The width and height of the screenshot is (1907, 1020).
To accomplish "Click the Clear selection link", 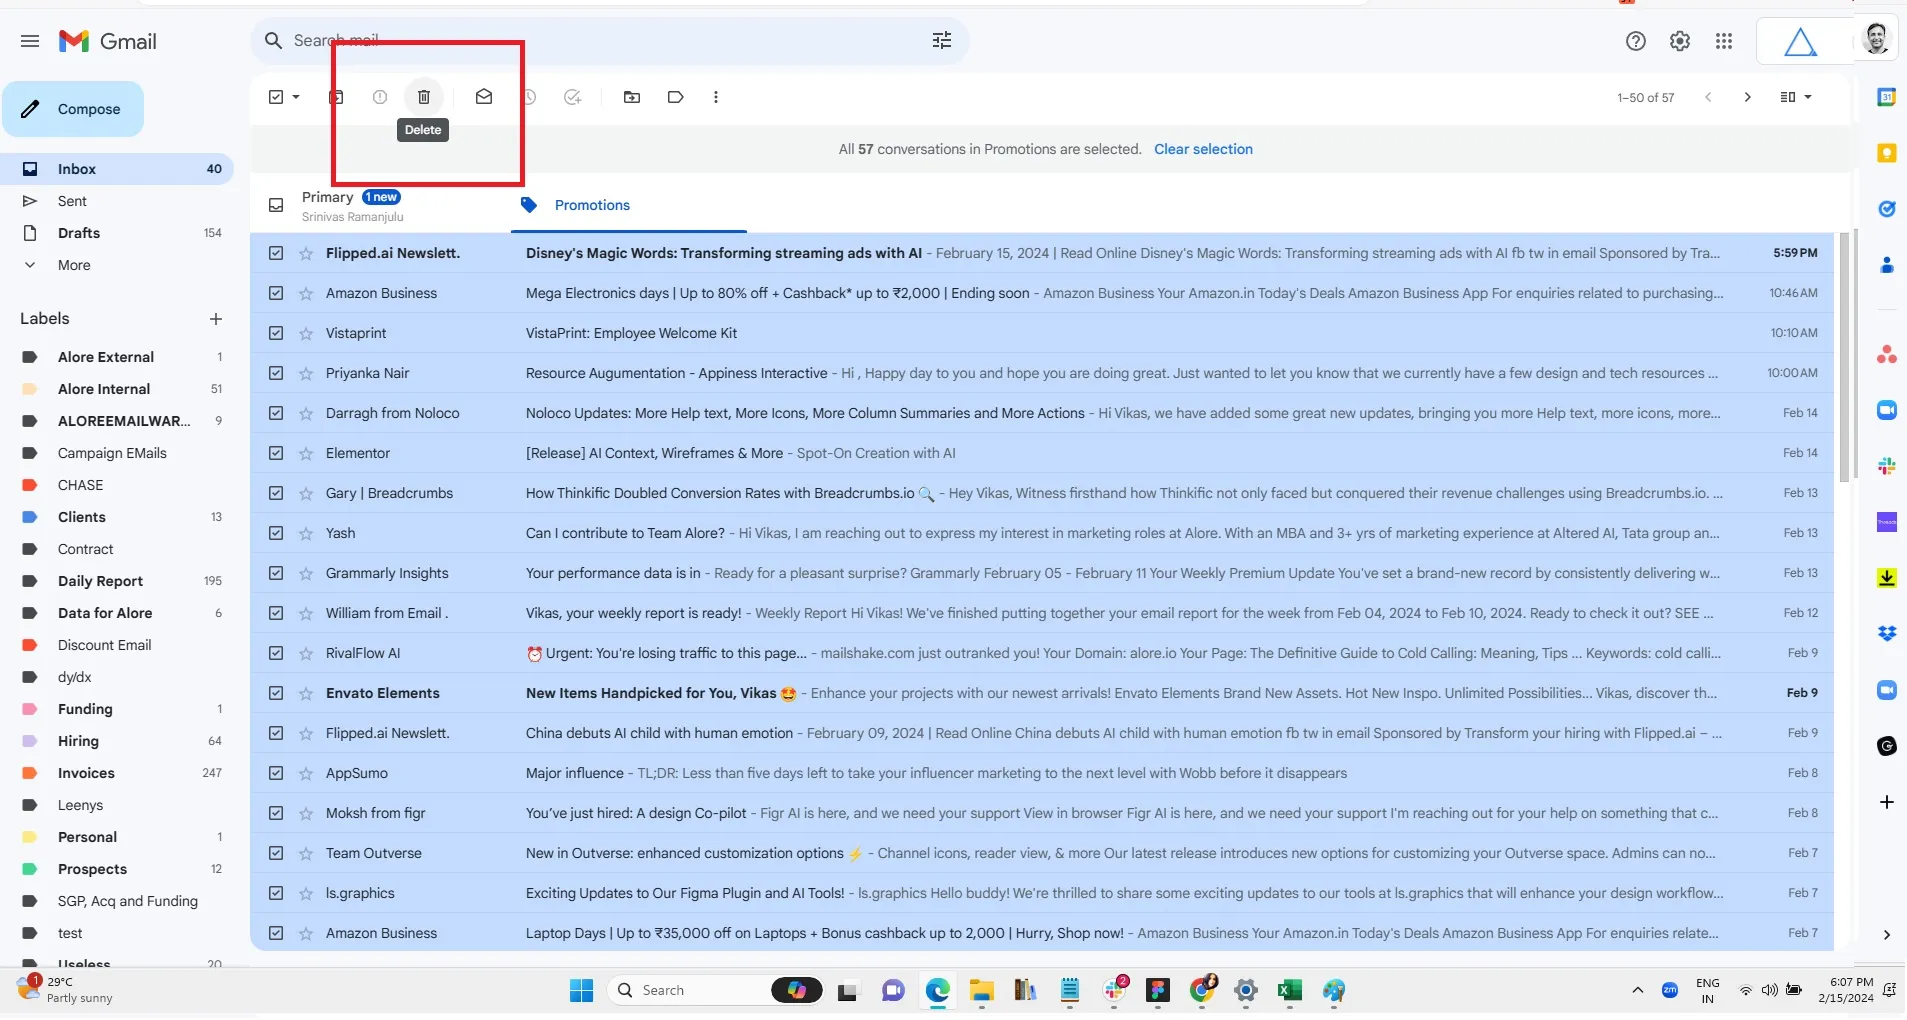I will [x=1203, y=149].
